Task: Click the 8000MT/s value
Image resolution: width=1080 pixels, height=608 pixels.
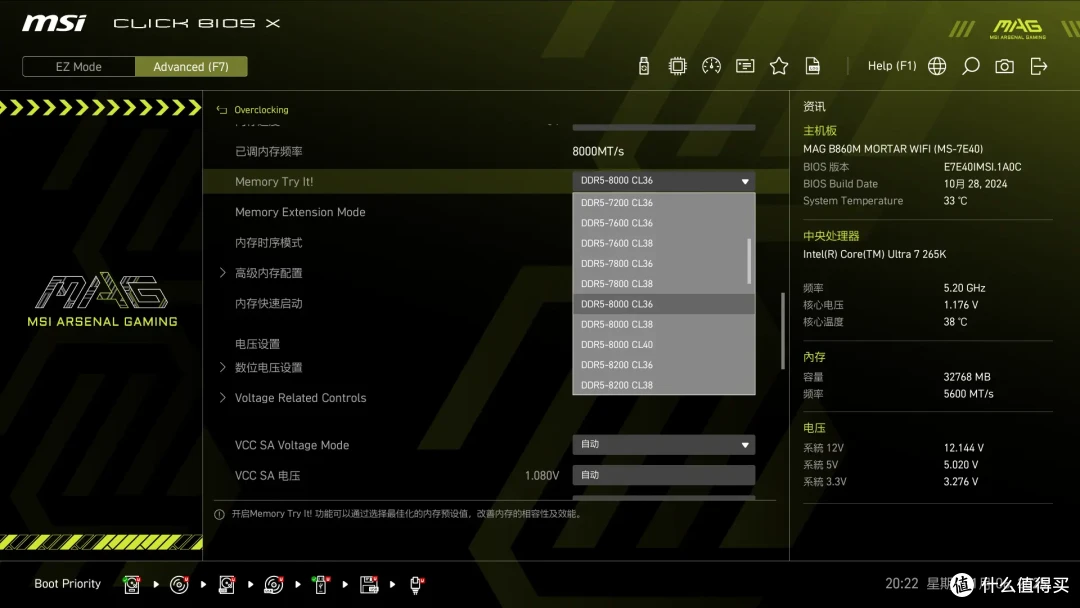Action: tap(598, 151)
